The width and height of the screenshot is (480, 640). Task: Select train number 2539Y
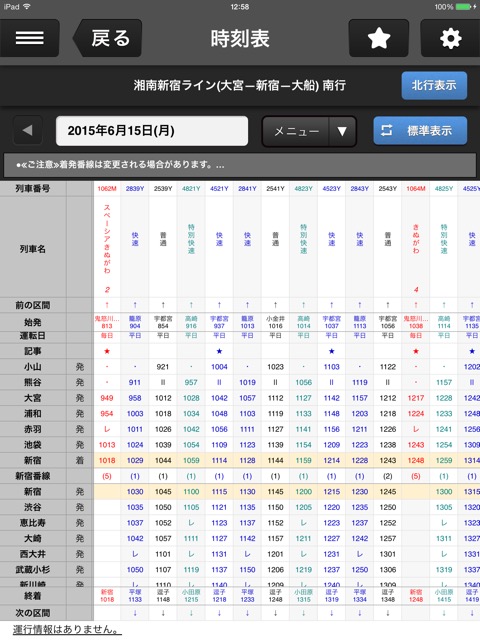point(163,189)
